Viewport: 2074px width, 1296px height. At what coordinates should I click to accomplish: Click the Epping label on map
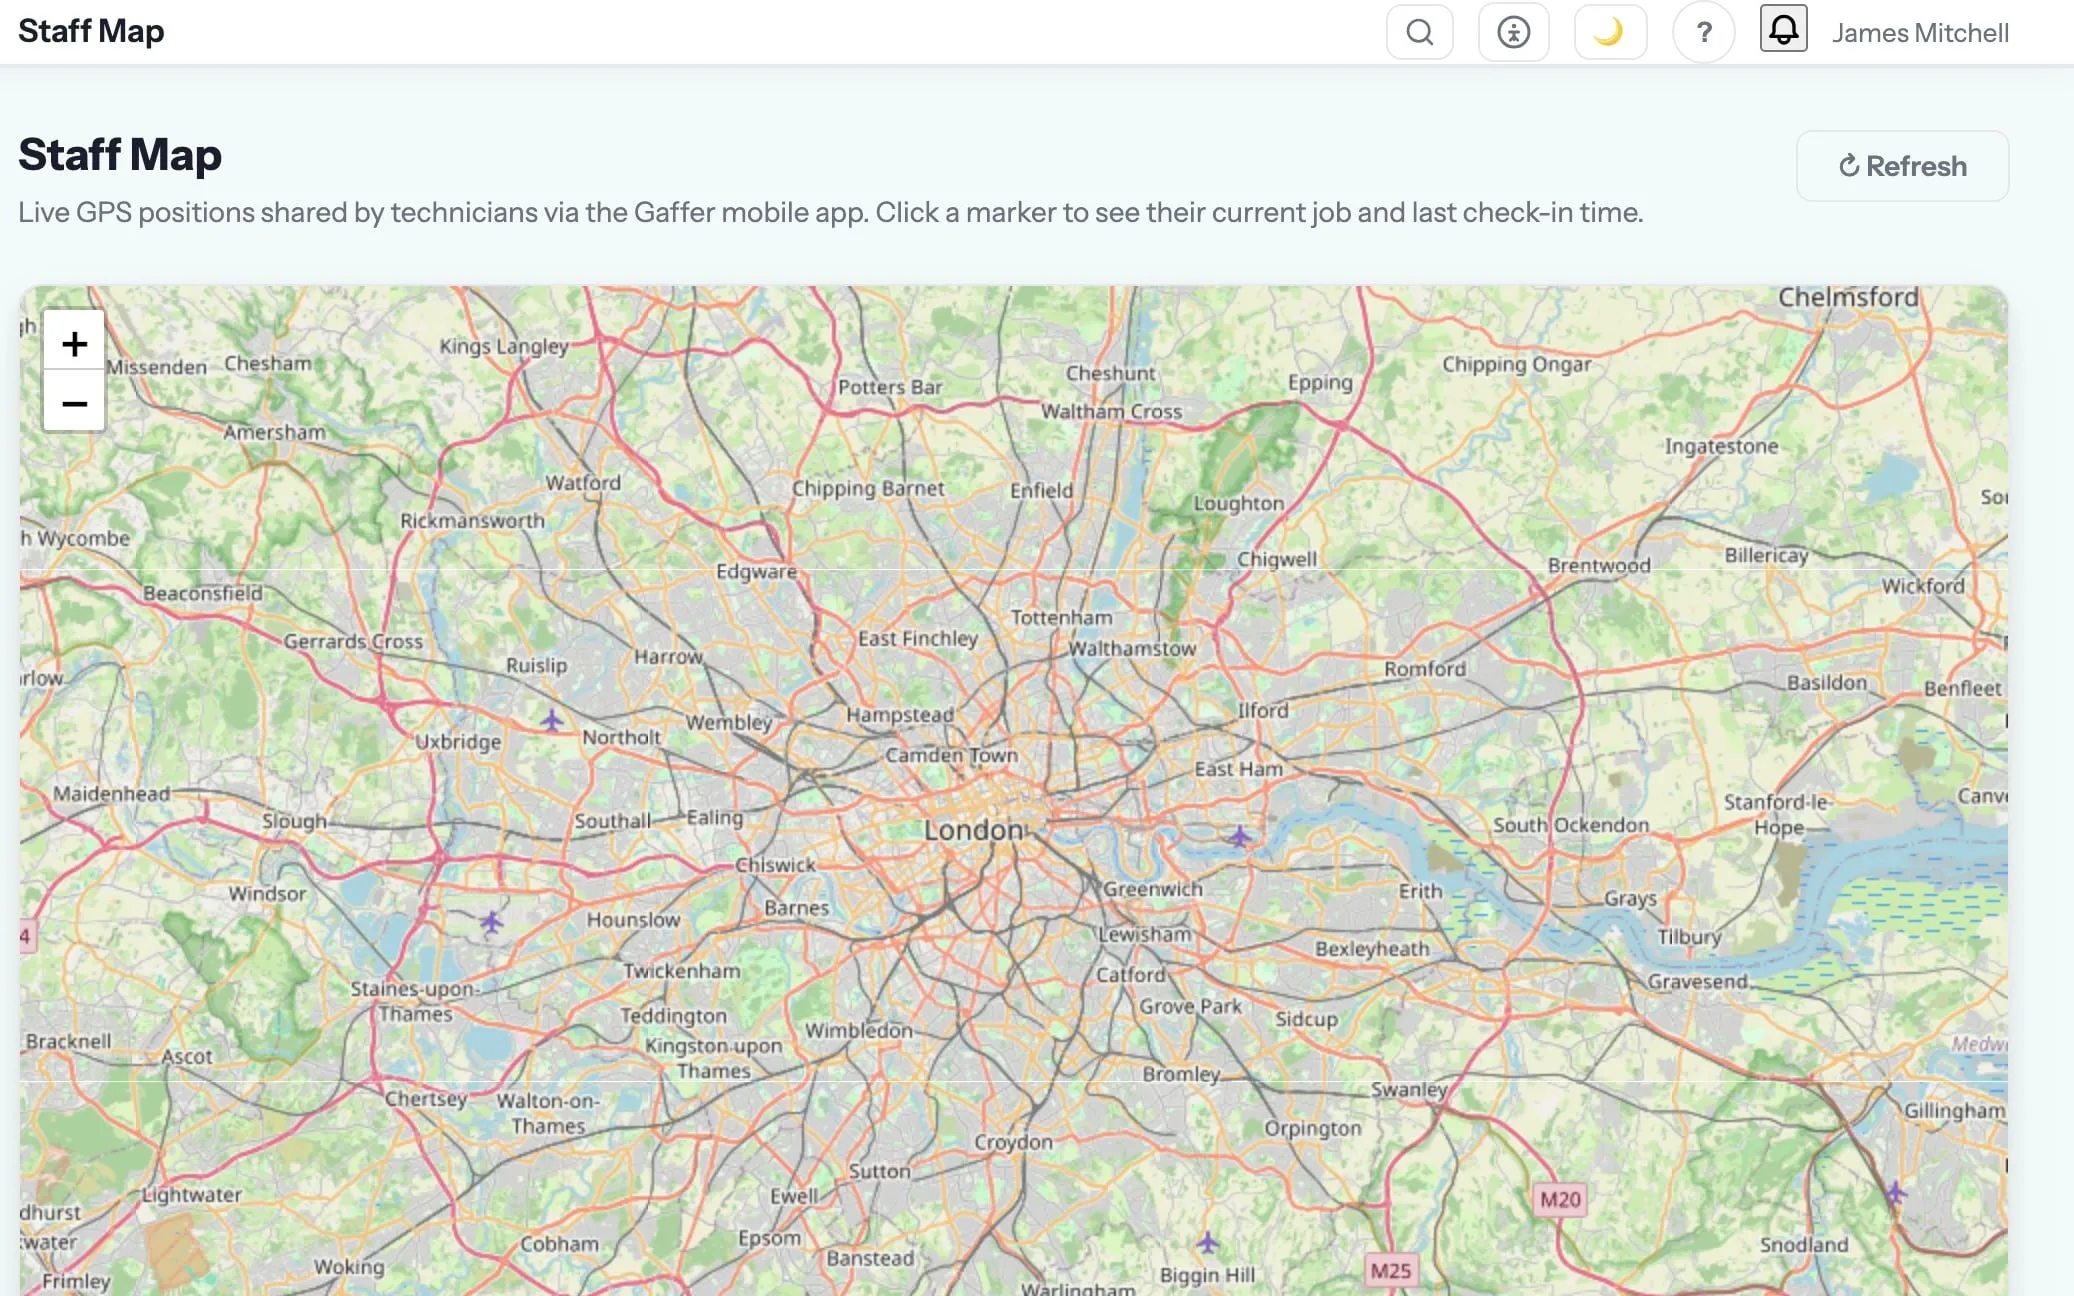pyautogui.click(x=1320, y=383)
